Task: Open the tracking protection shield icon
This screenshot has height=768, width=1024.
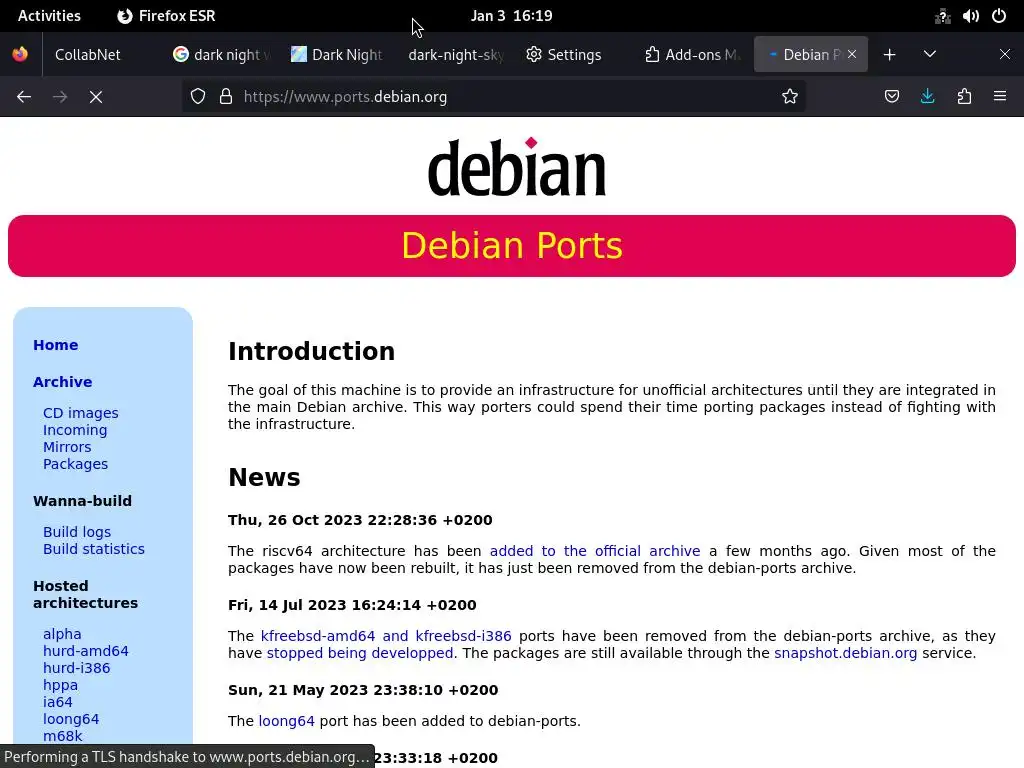Action: (198, 97)
